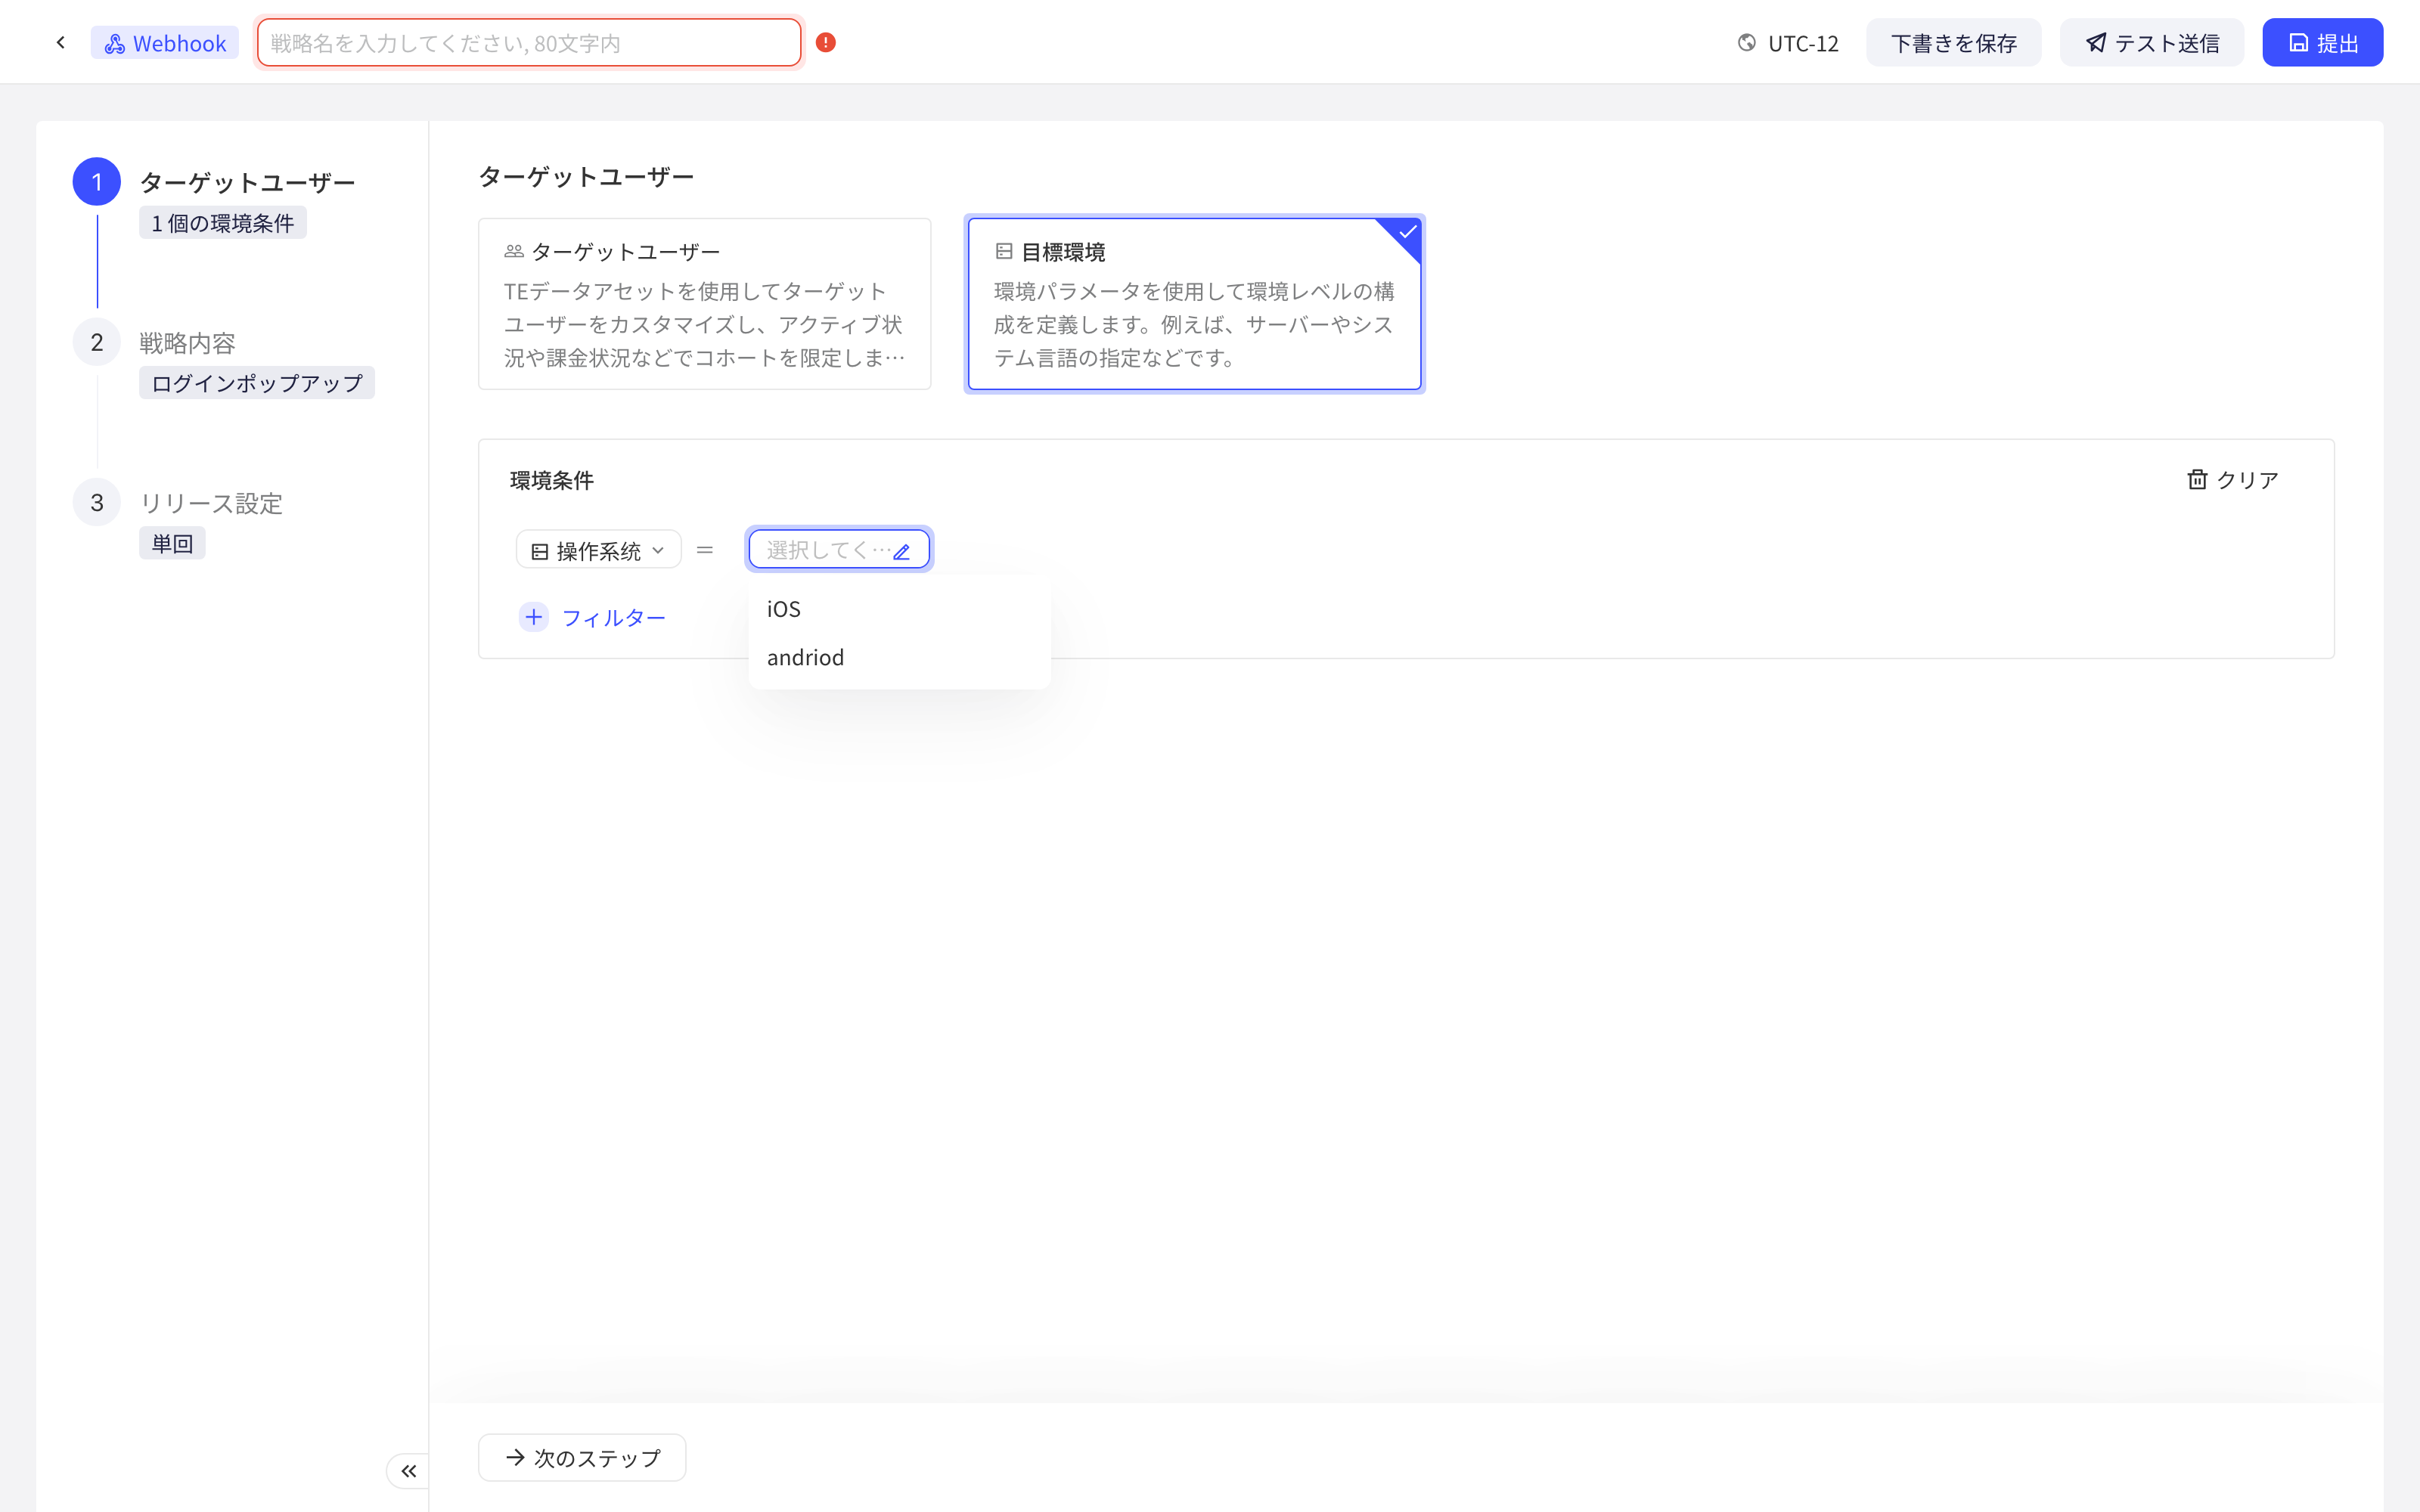The width and height of the screenshot is (2420, 1512).
Task: Click the テスト送信 button
Action: (x=2151, y=43)
